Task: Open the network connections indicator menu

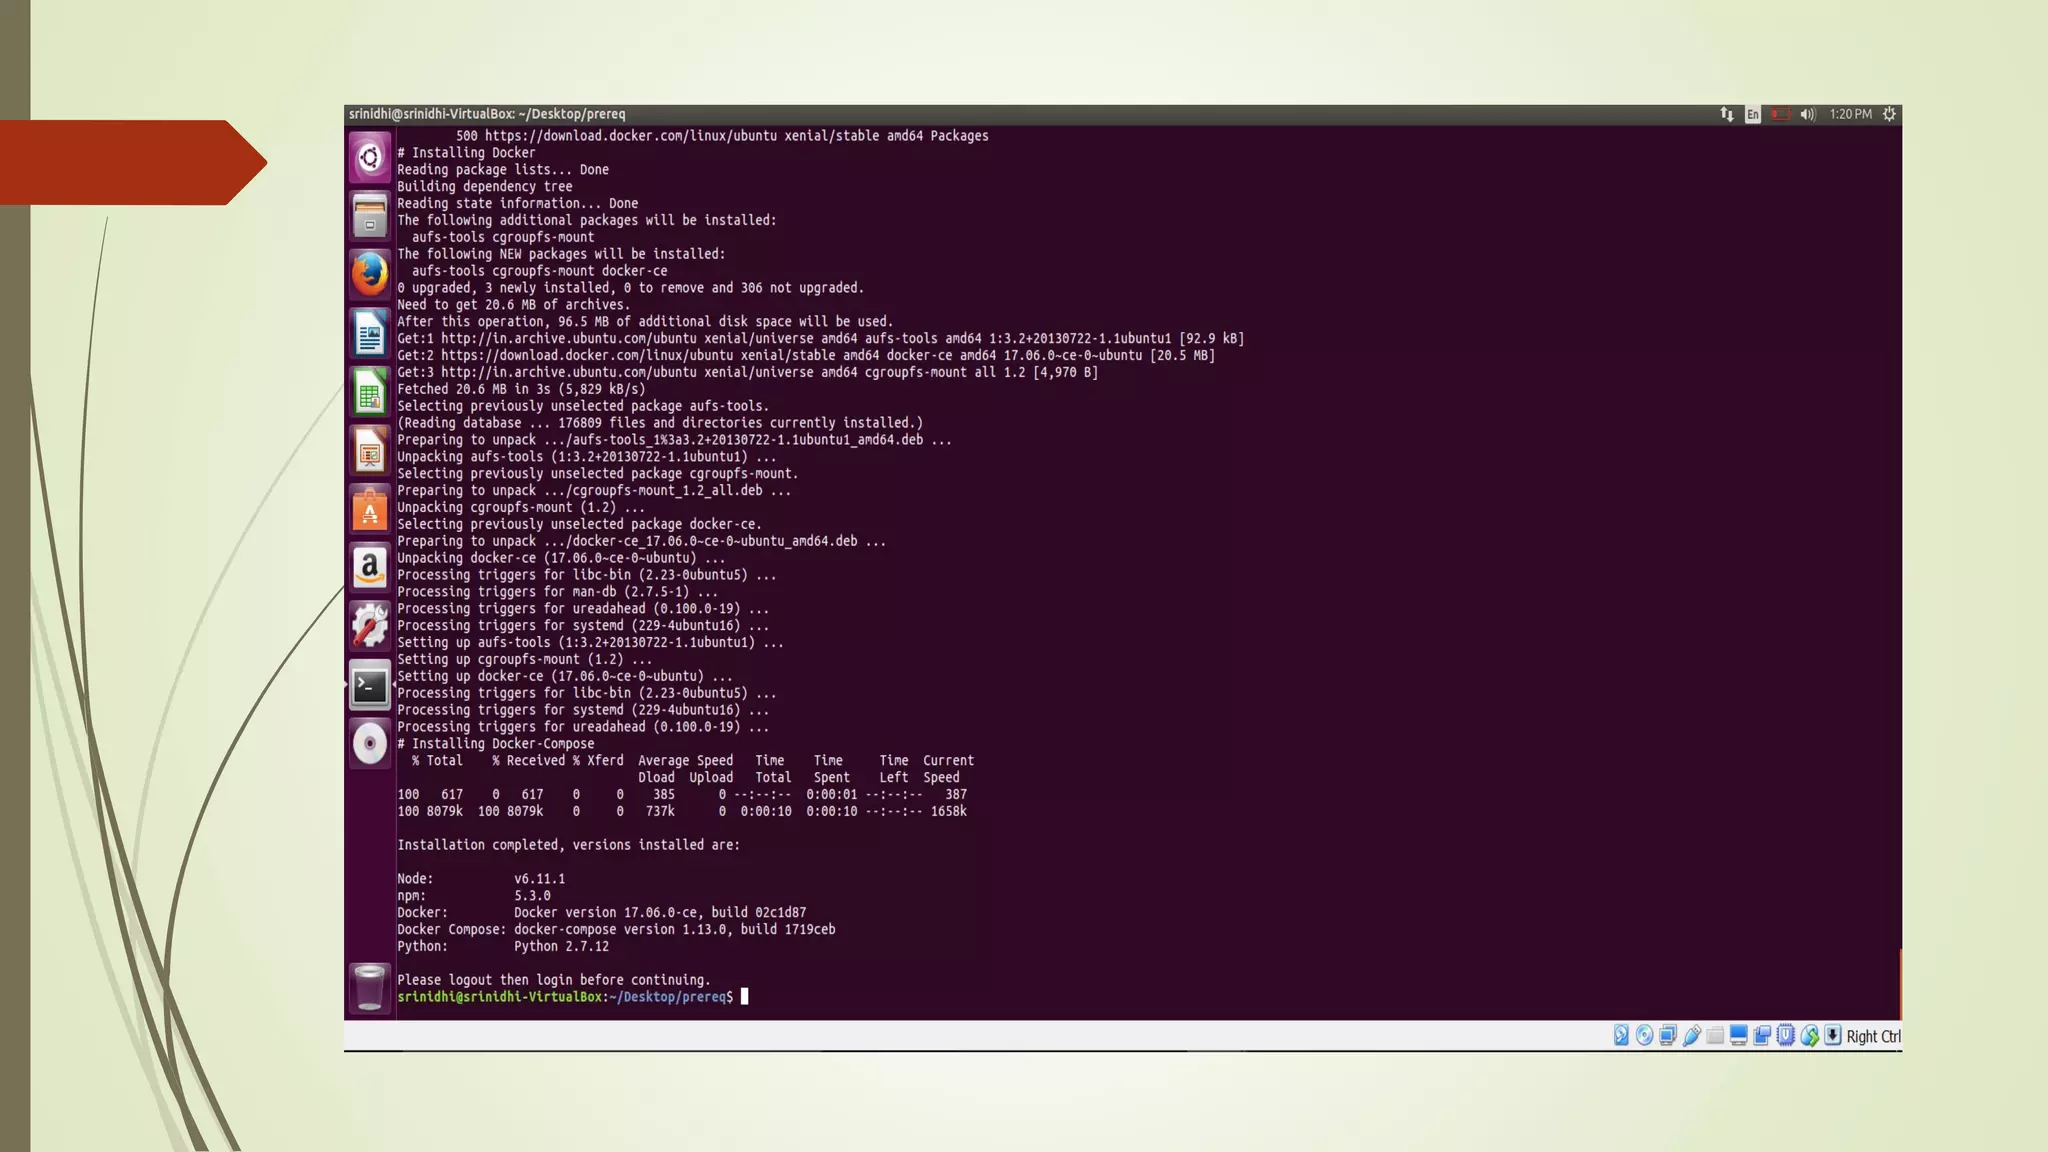Action: 1727,115
